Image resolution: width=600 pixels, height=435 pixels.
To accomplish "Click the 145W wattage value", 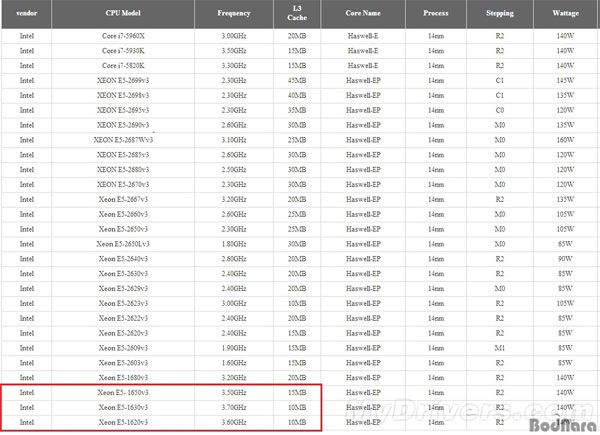I will click(x=566, y=81).
